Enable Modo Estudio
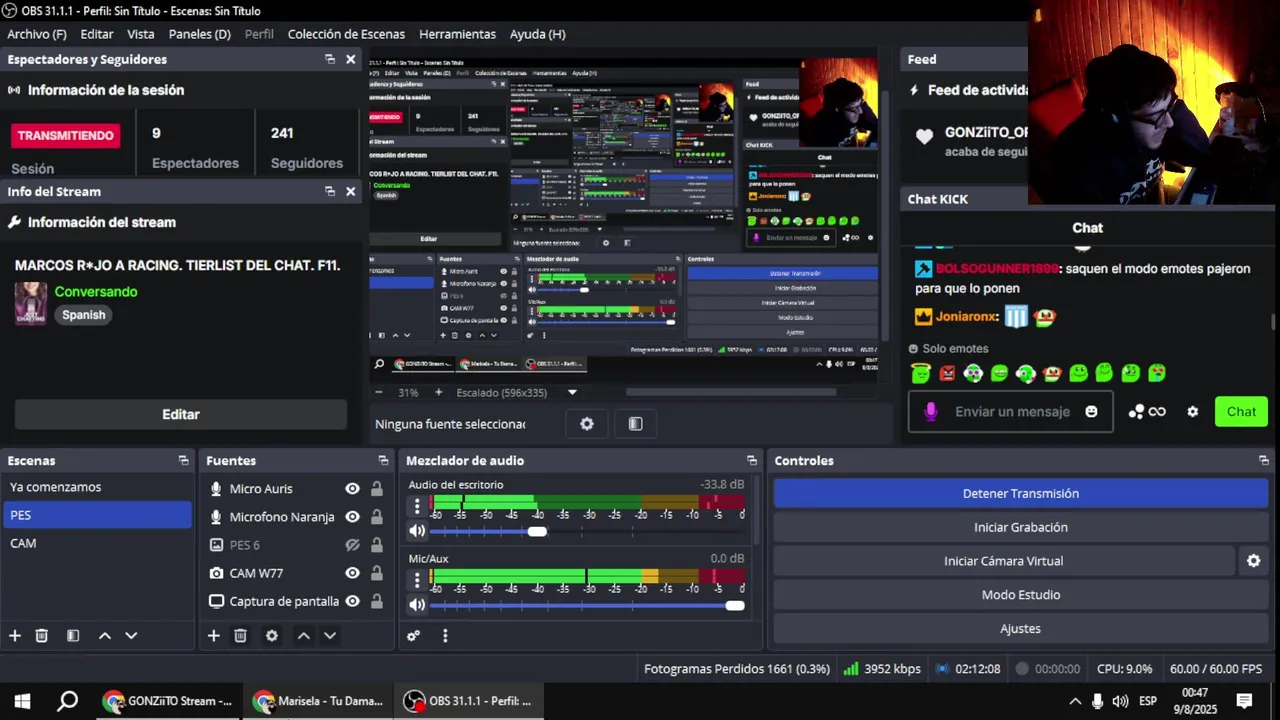 [x=1020, y=595]
